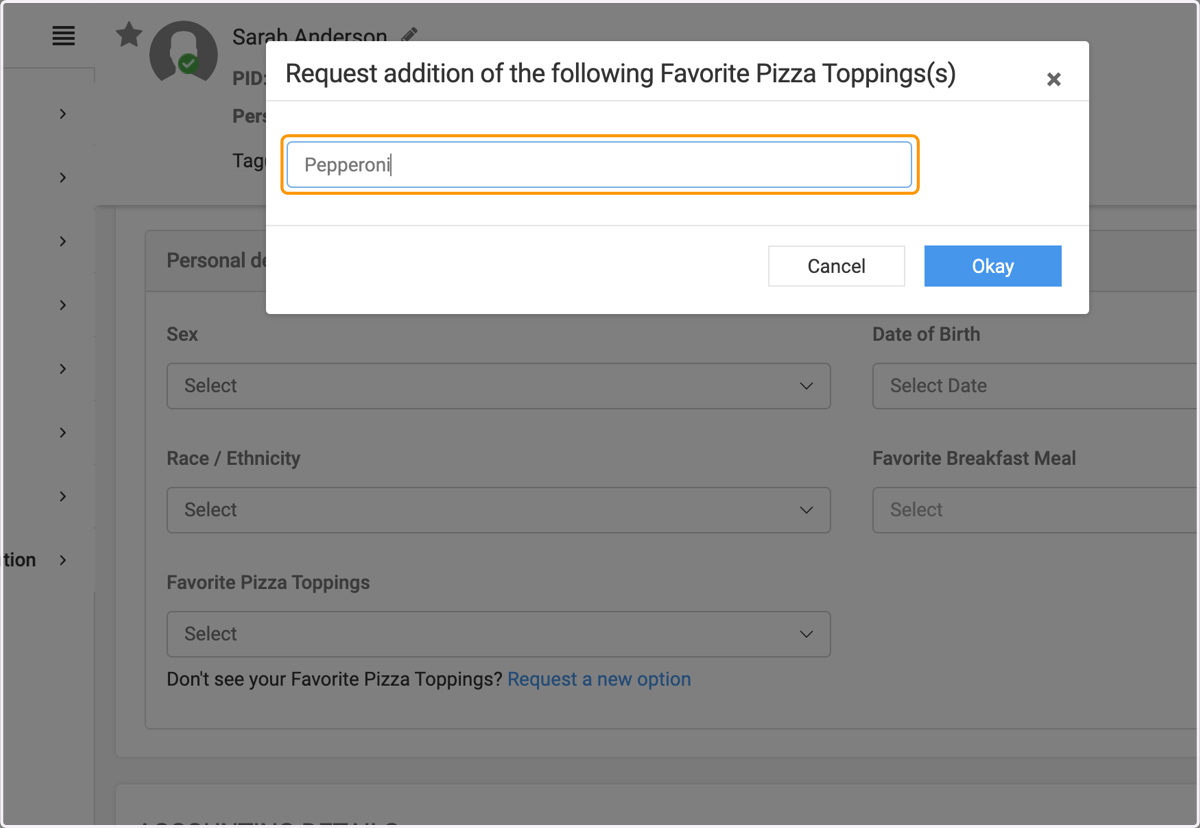Viewport: 1200px width, 828px height.
Task: Edit name with the pencil icon
Action: 409,36
